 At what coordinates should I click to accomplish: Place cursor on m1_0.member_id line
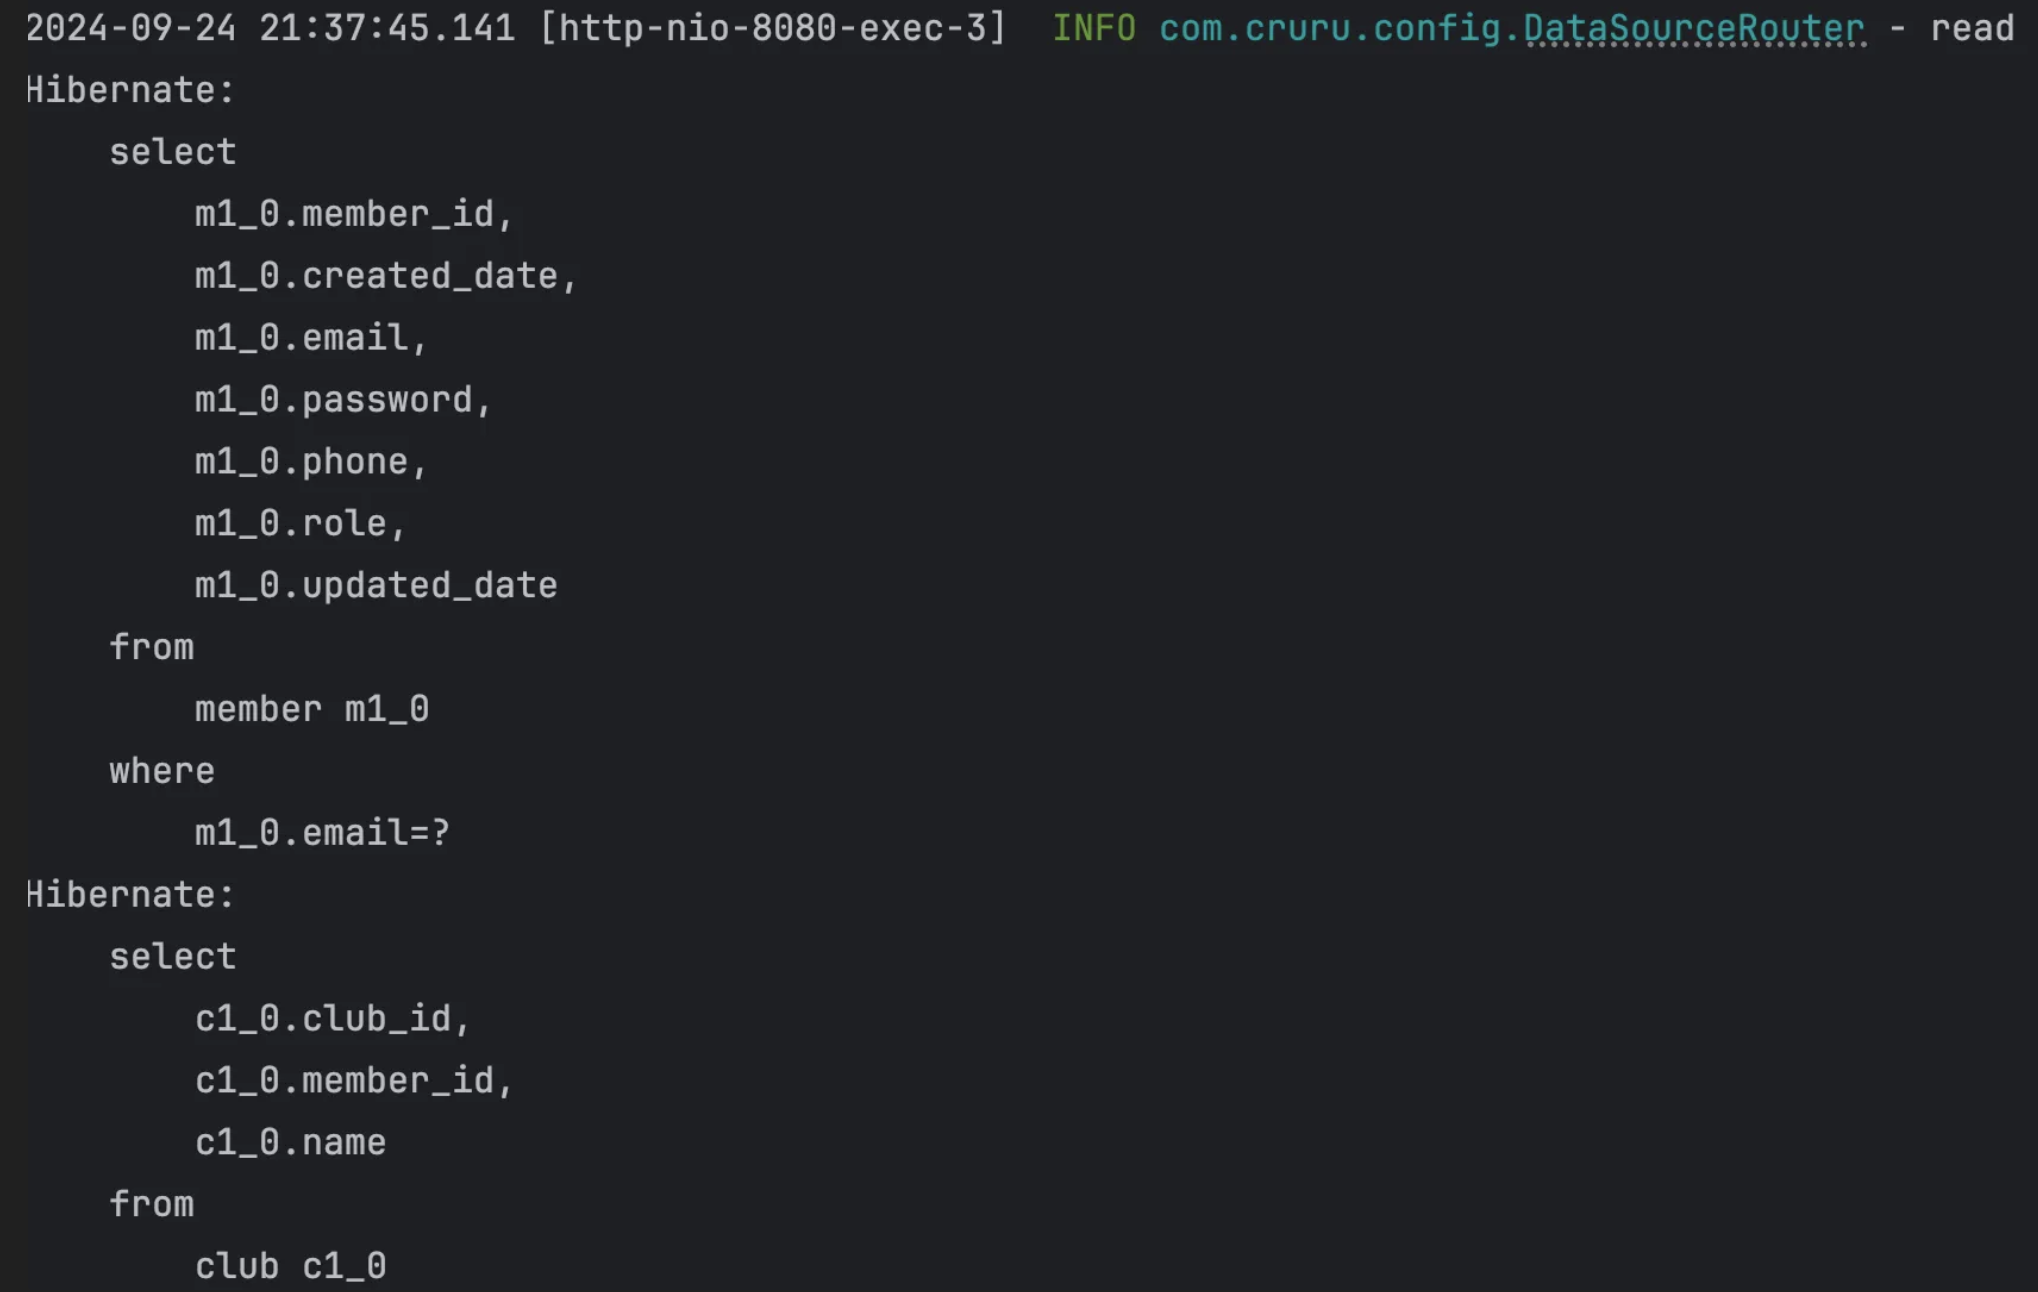point(354,214)
